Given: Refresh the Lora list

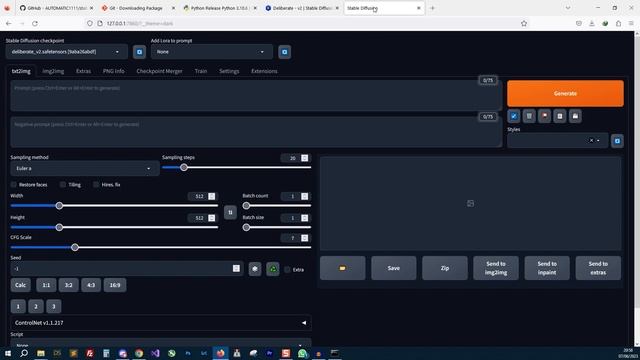Looking at the screenshot, I should tap(284, 52).
